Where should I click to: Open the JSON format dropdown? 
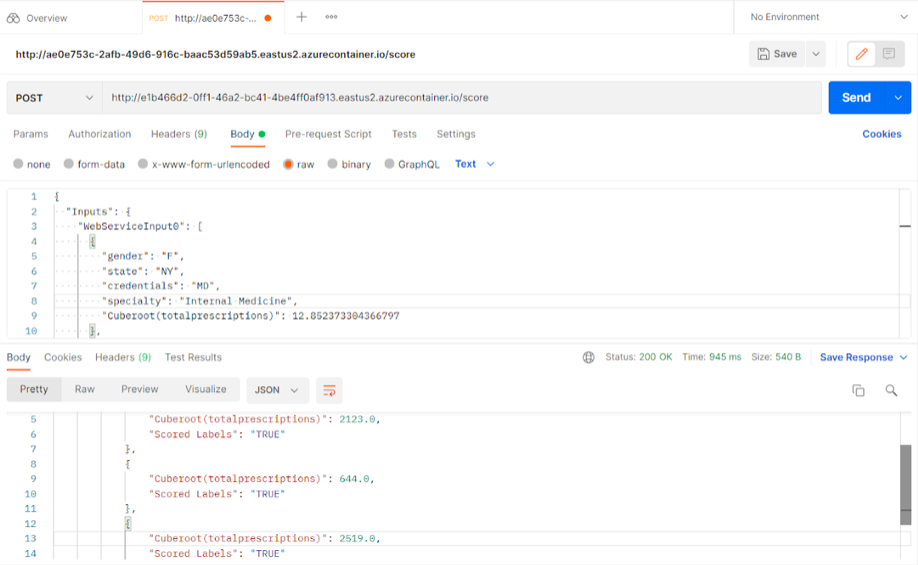[277, 390]
